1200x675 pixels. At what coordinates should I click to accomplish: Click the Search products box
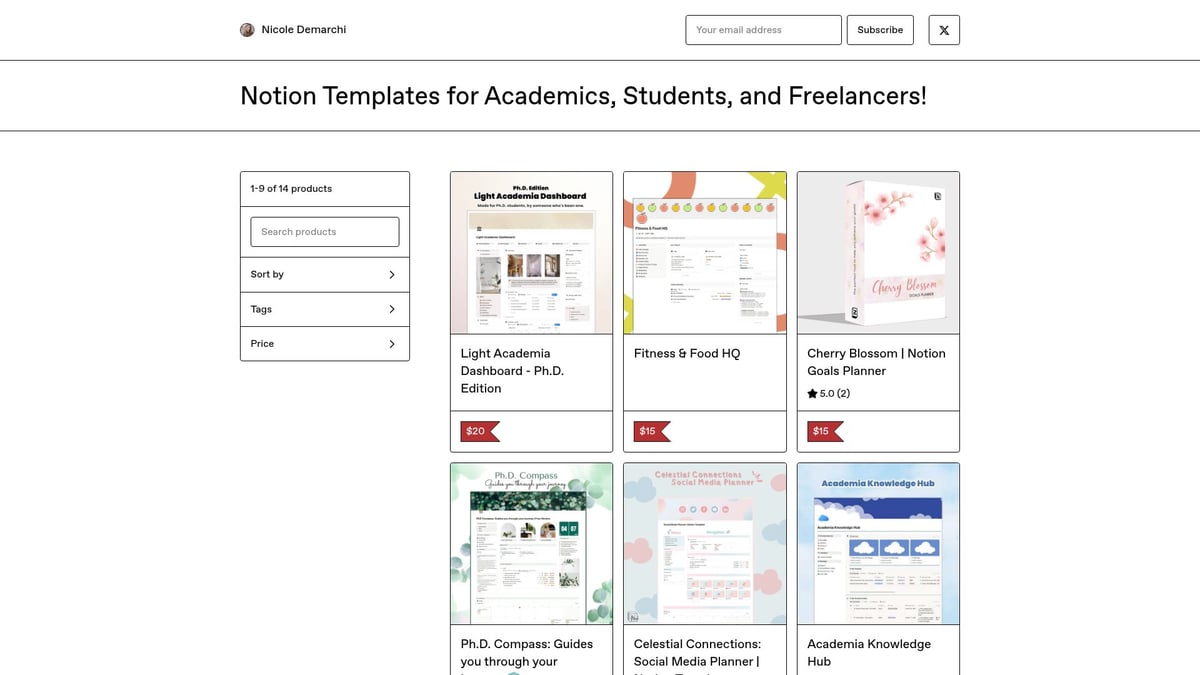pos(324,231)
